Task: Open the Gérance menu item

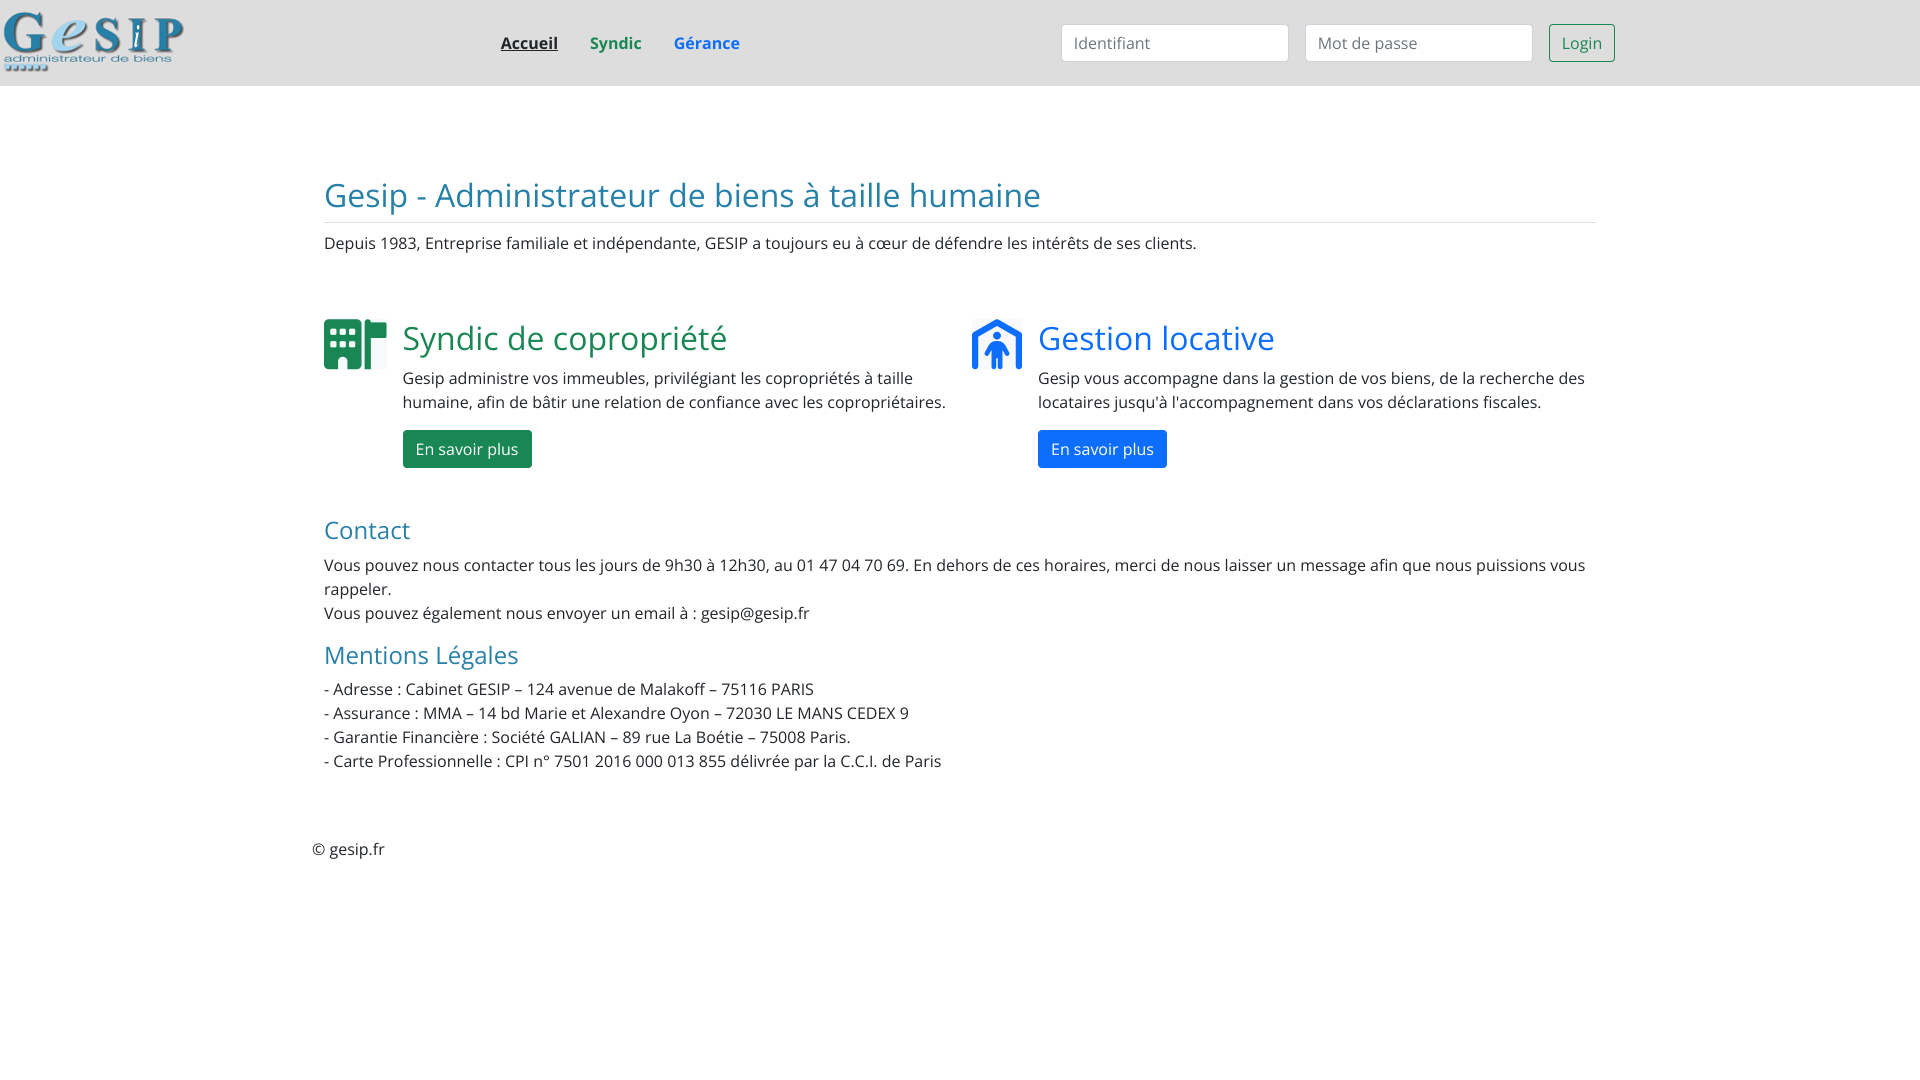Action: (x=706, y=43)
